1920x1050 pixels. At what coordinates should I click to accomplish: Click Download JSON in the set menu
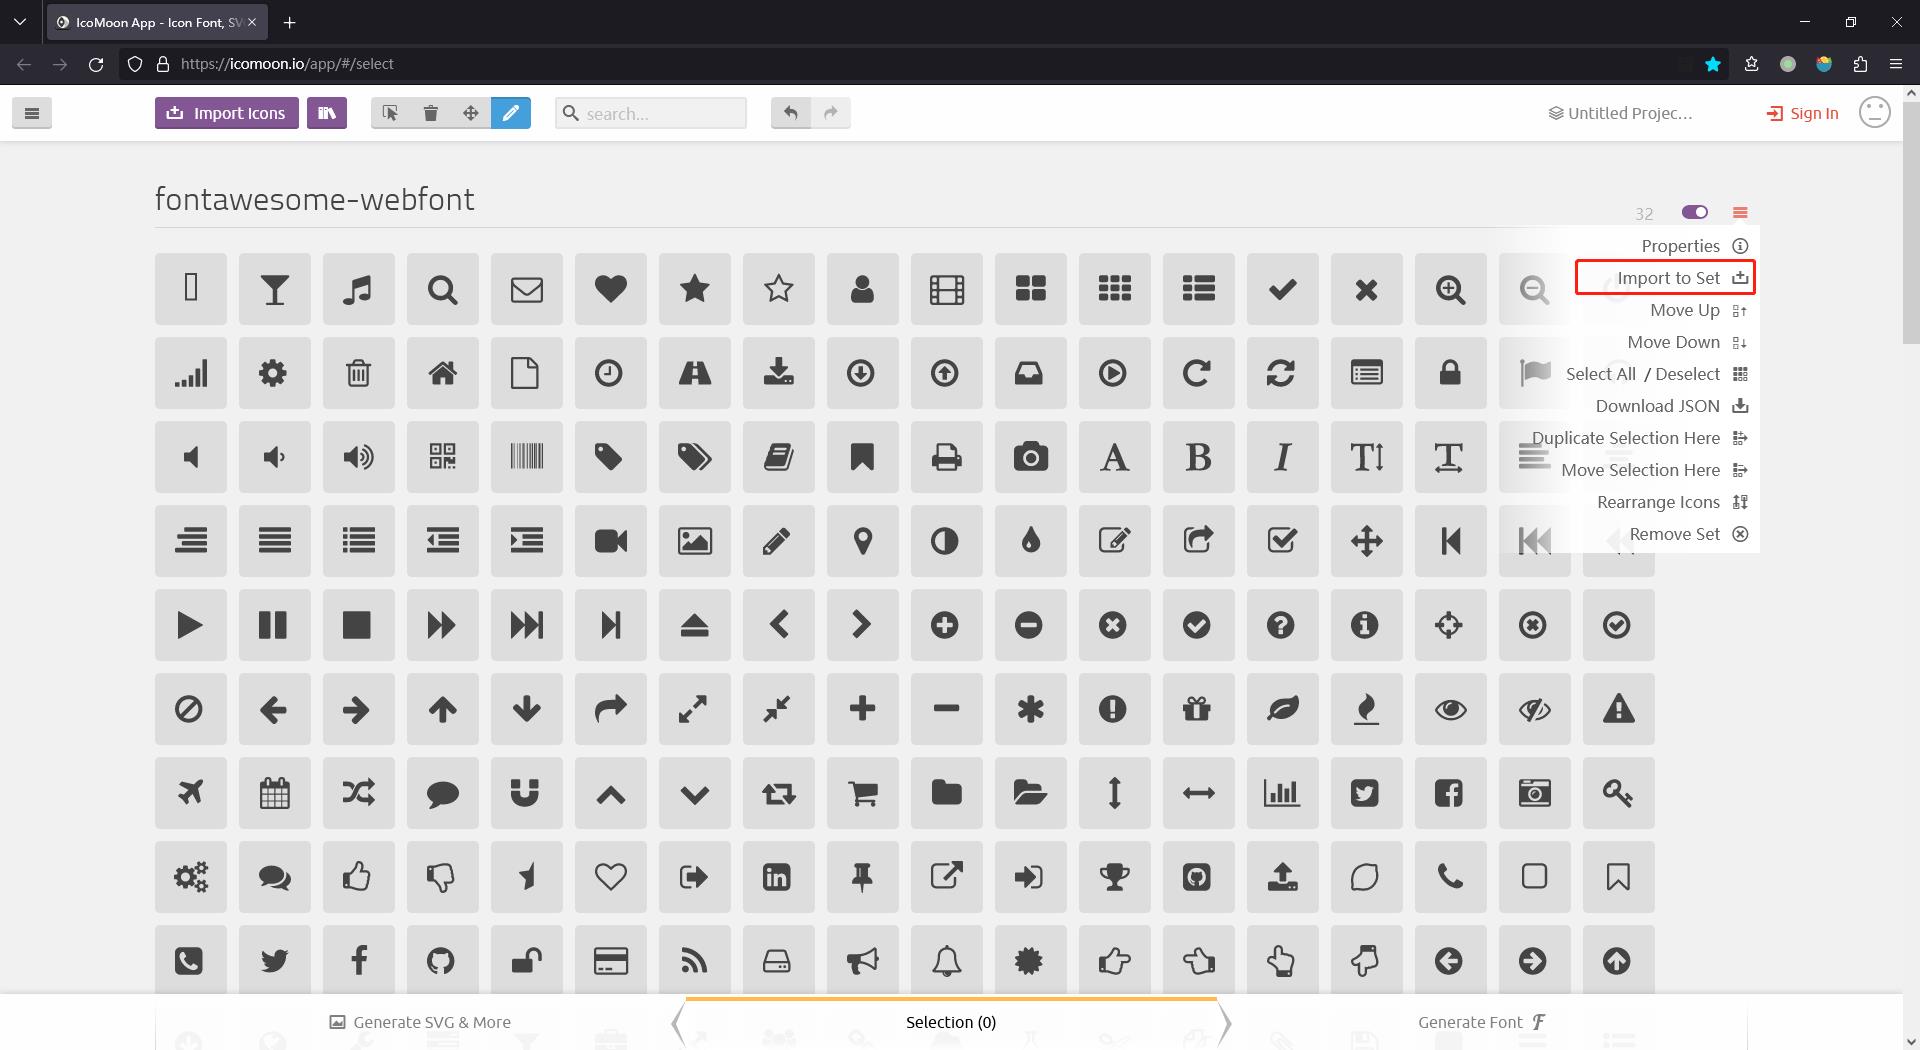coord(1657,406)
